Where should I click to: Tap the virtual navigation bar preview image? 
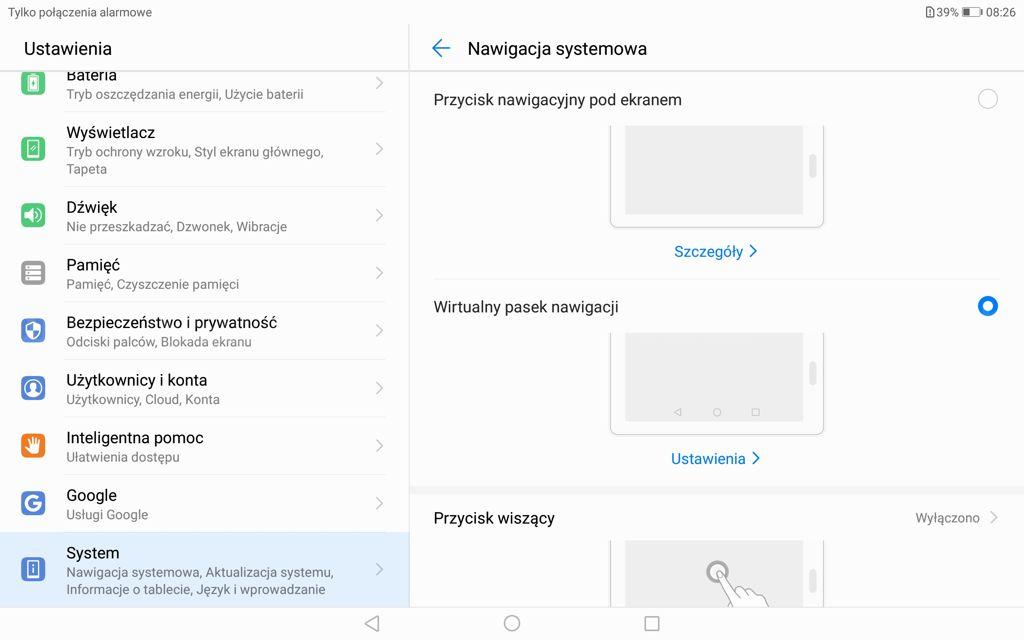pos(716,380)
